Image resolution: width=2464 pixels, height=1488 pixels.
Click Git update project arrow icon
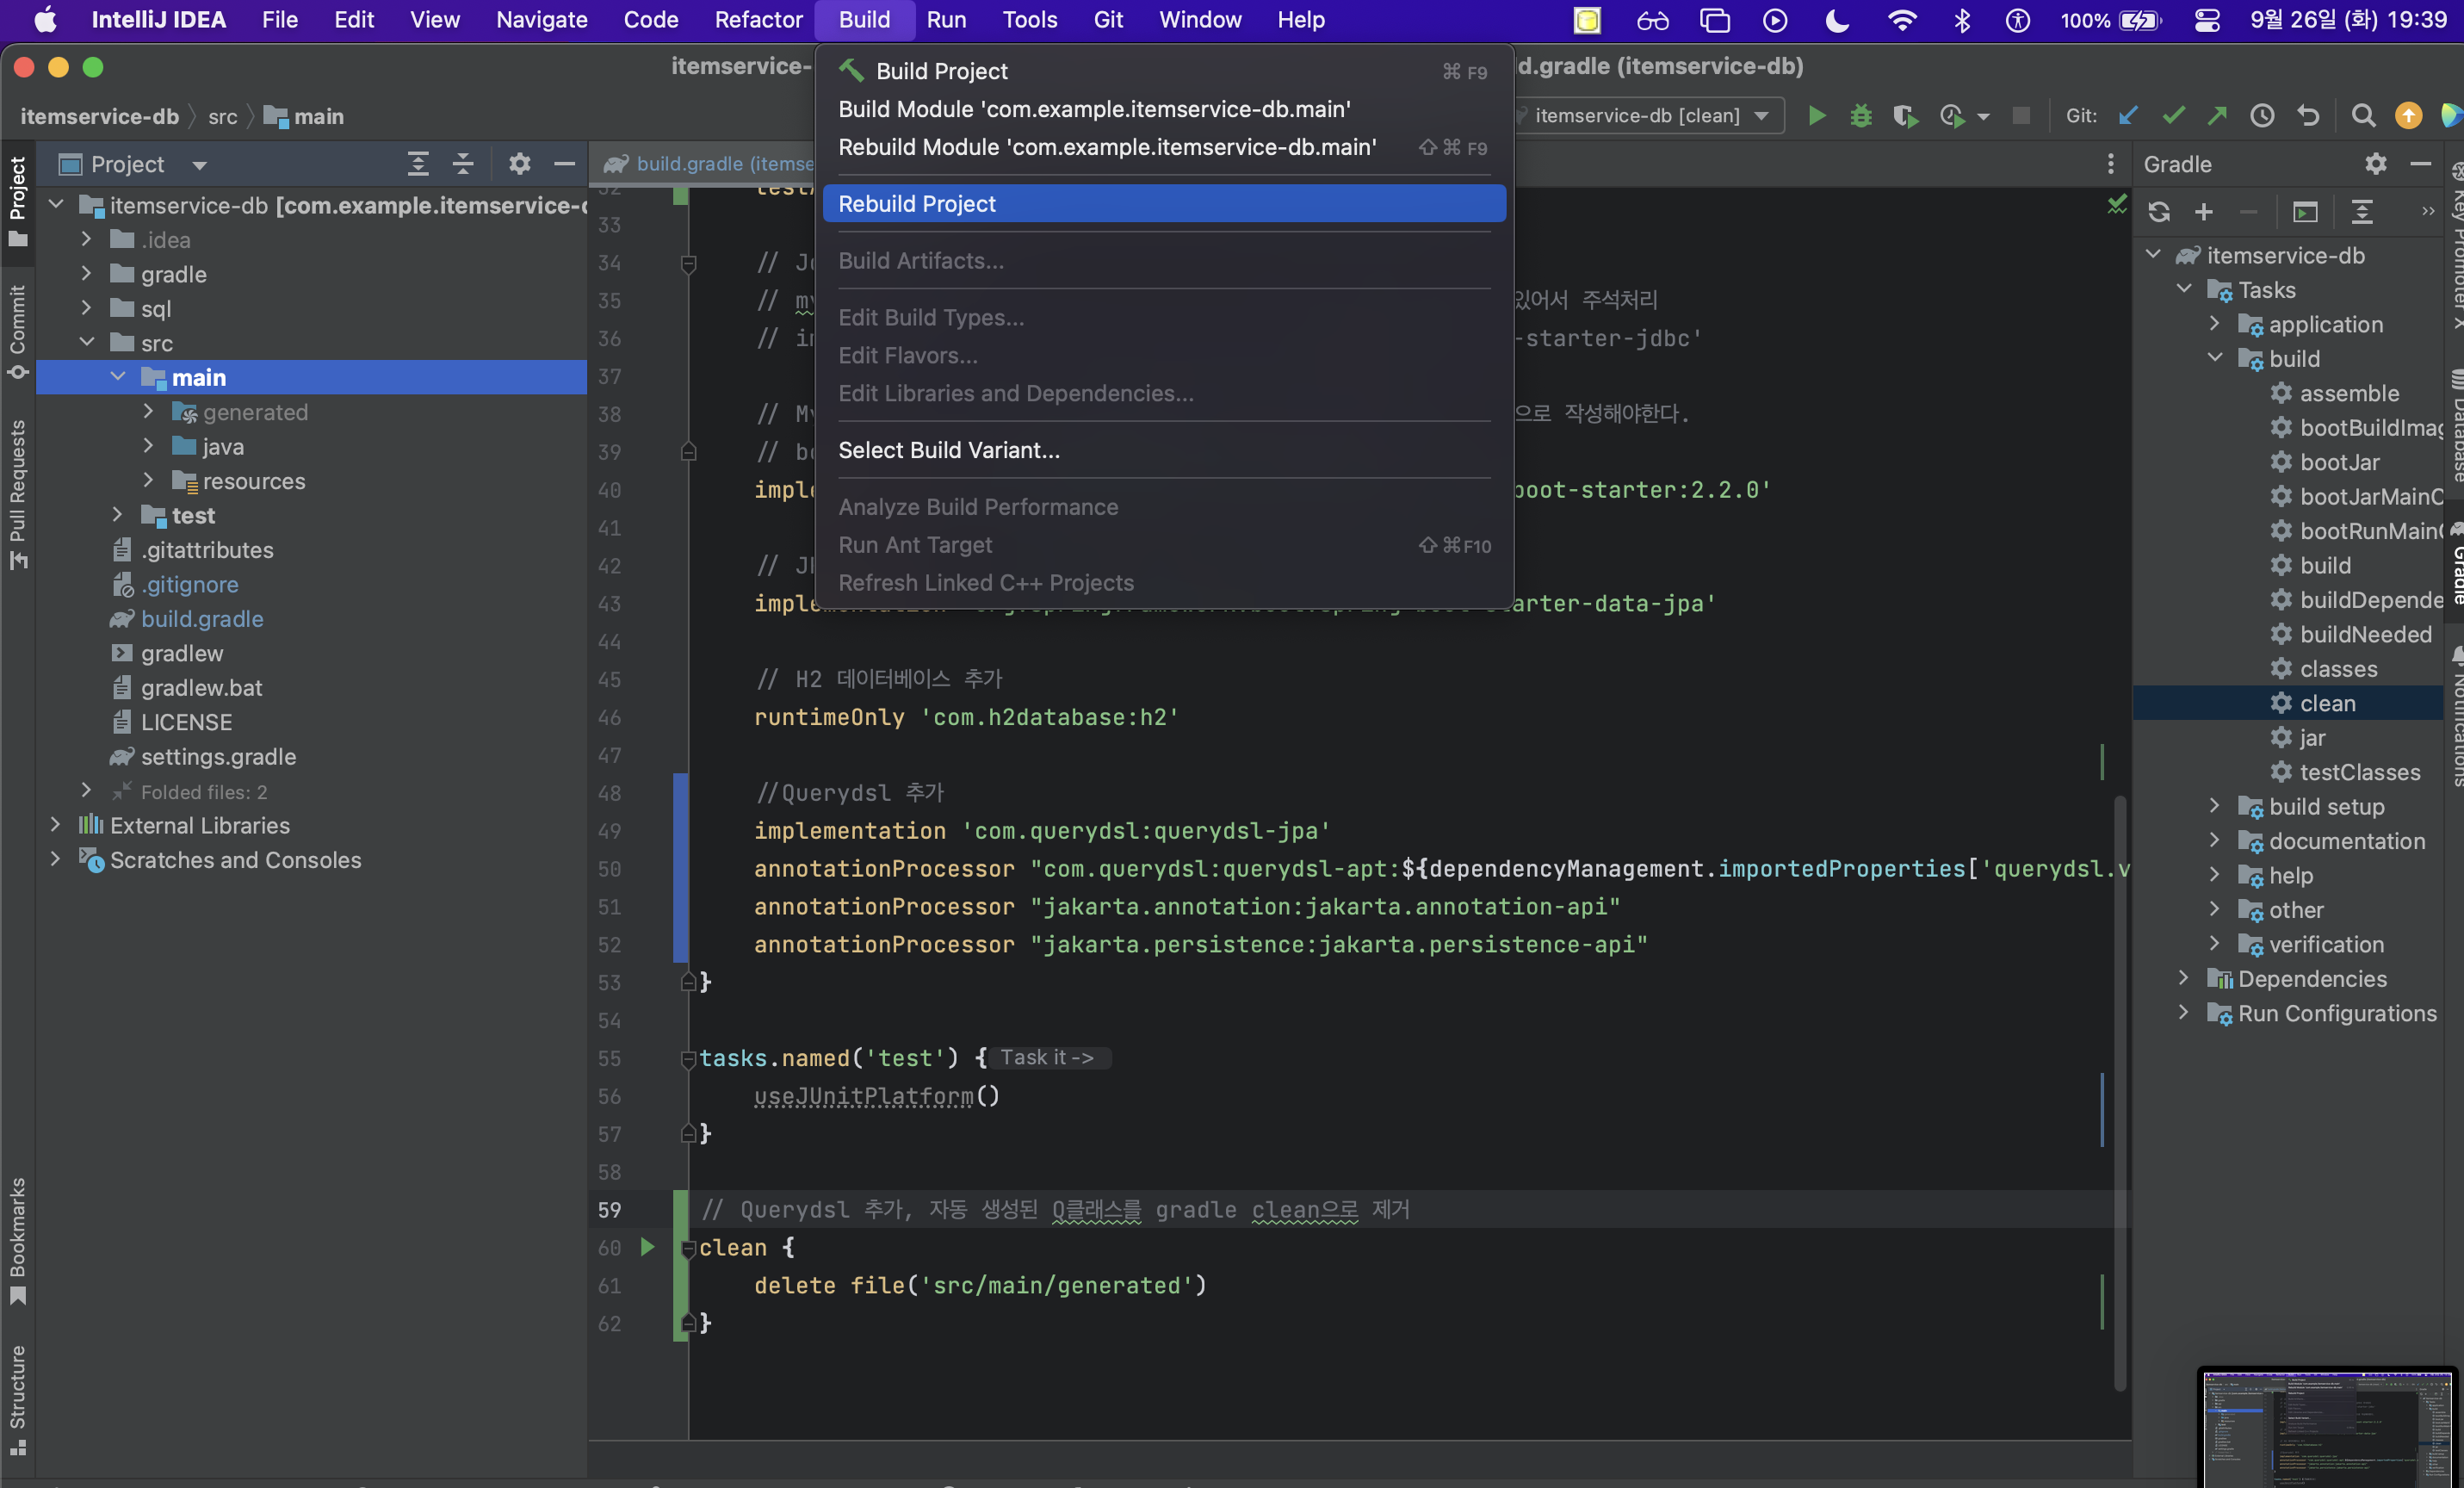2128,116
